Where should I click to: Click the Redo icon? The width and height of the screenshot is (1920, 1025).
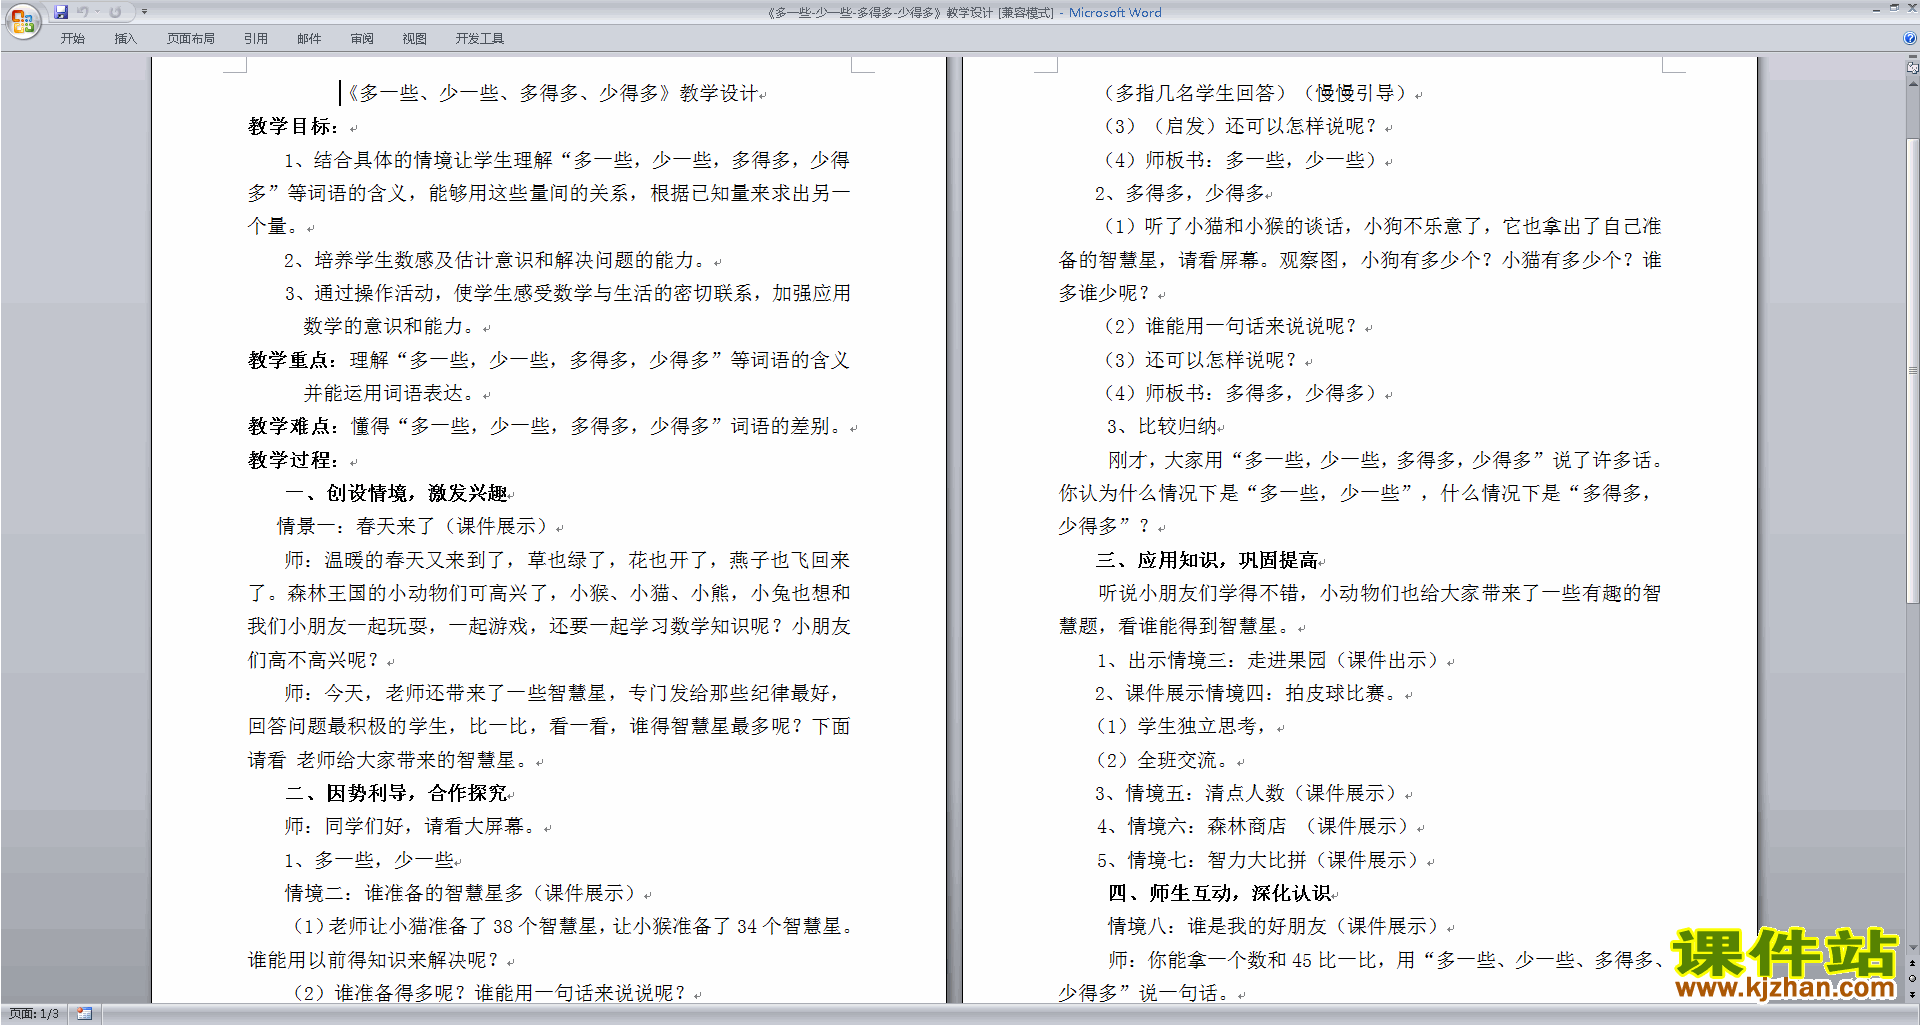click(x=115, y=12)
